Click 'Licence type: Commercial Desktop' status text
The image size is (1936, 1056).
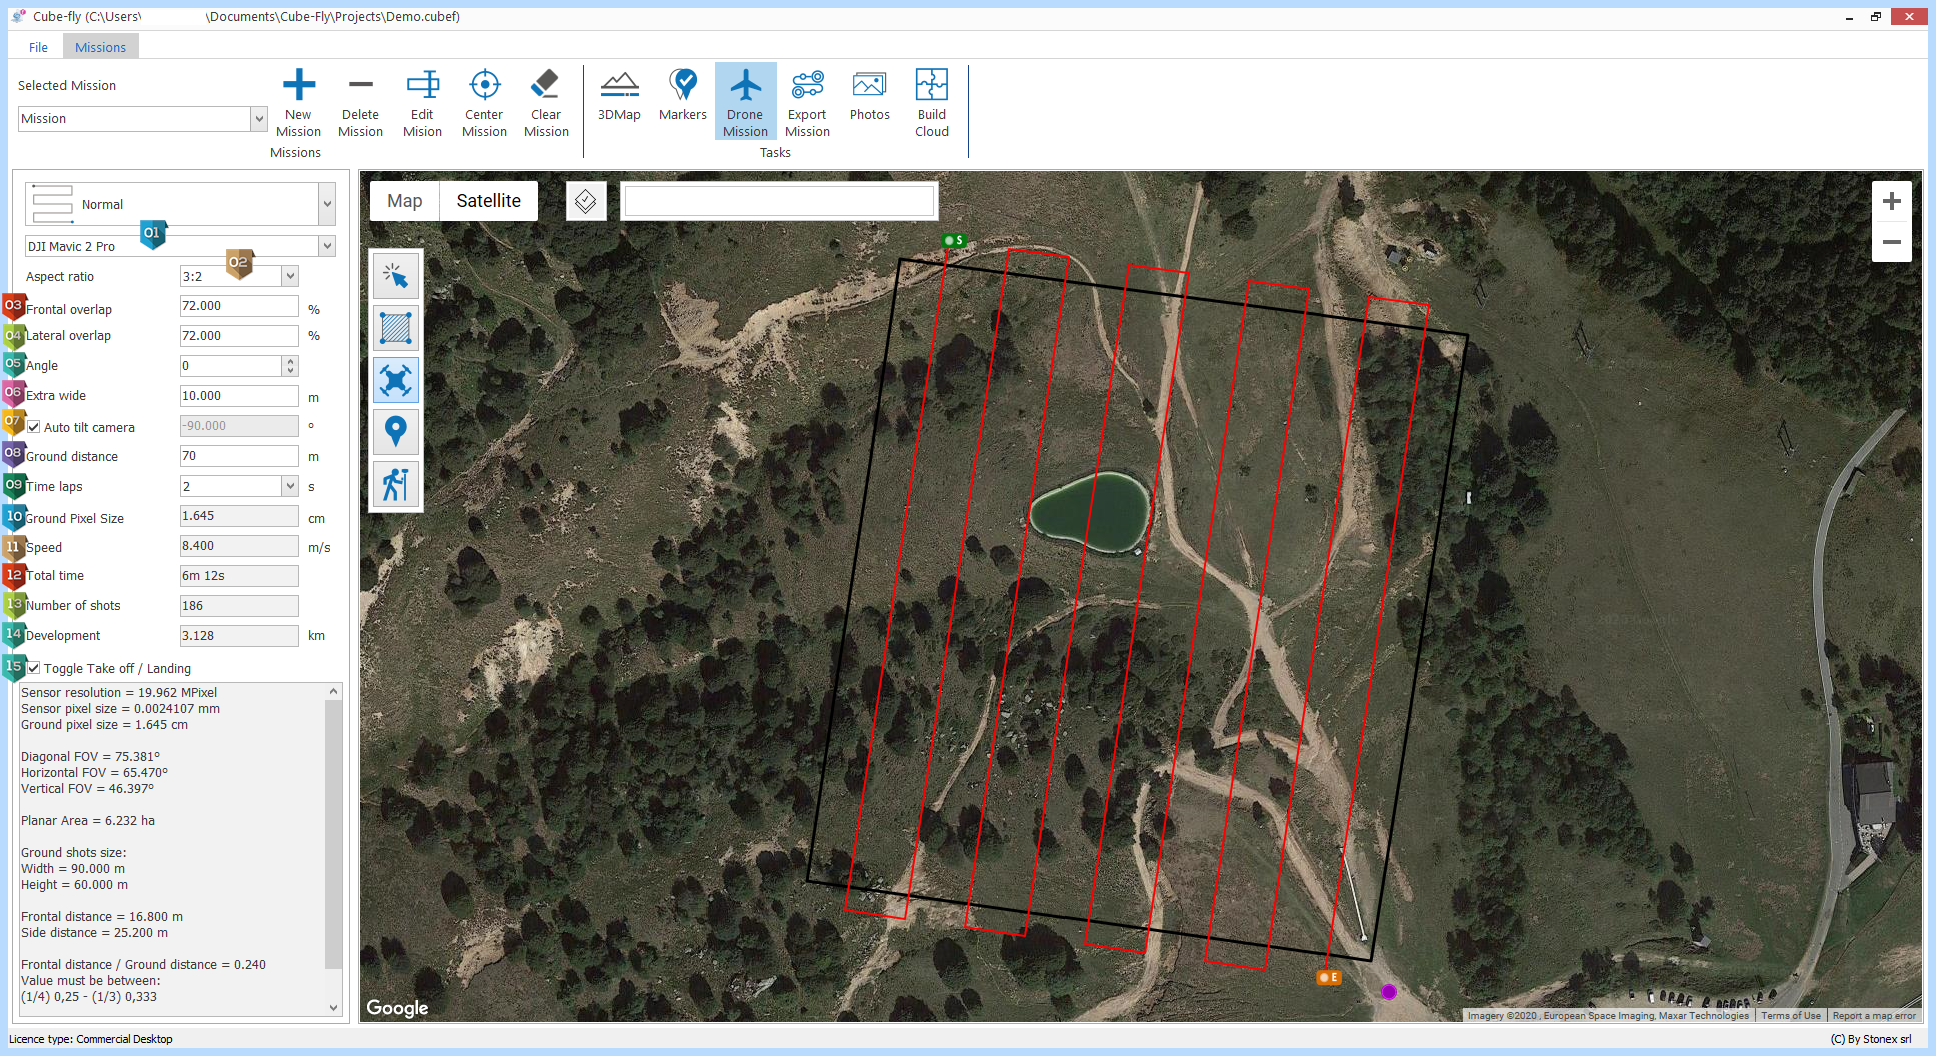[x=91, y=1039]
